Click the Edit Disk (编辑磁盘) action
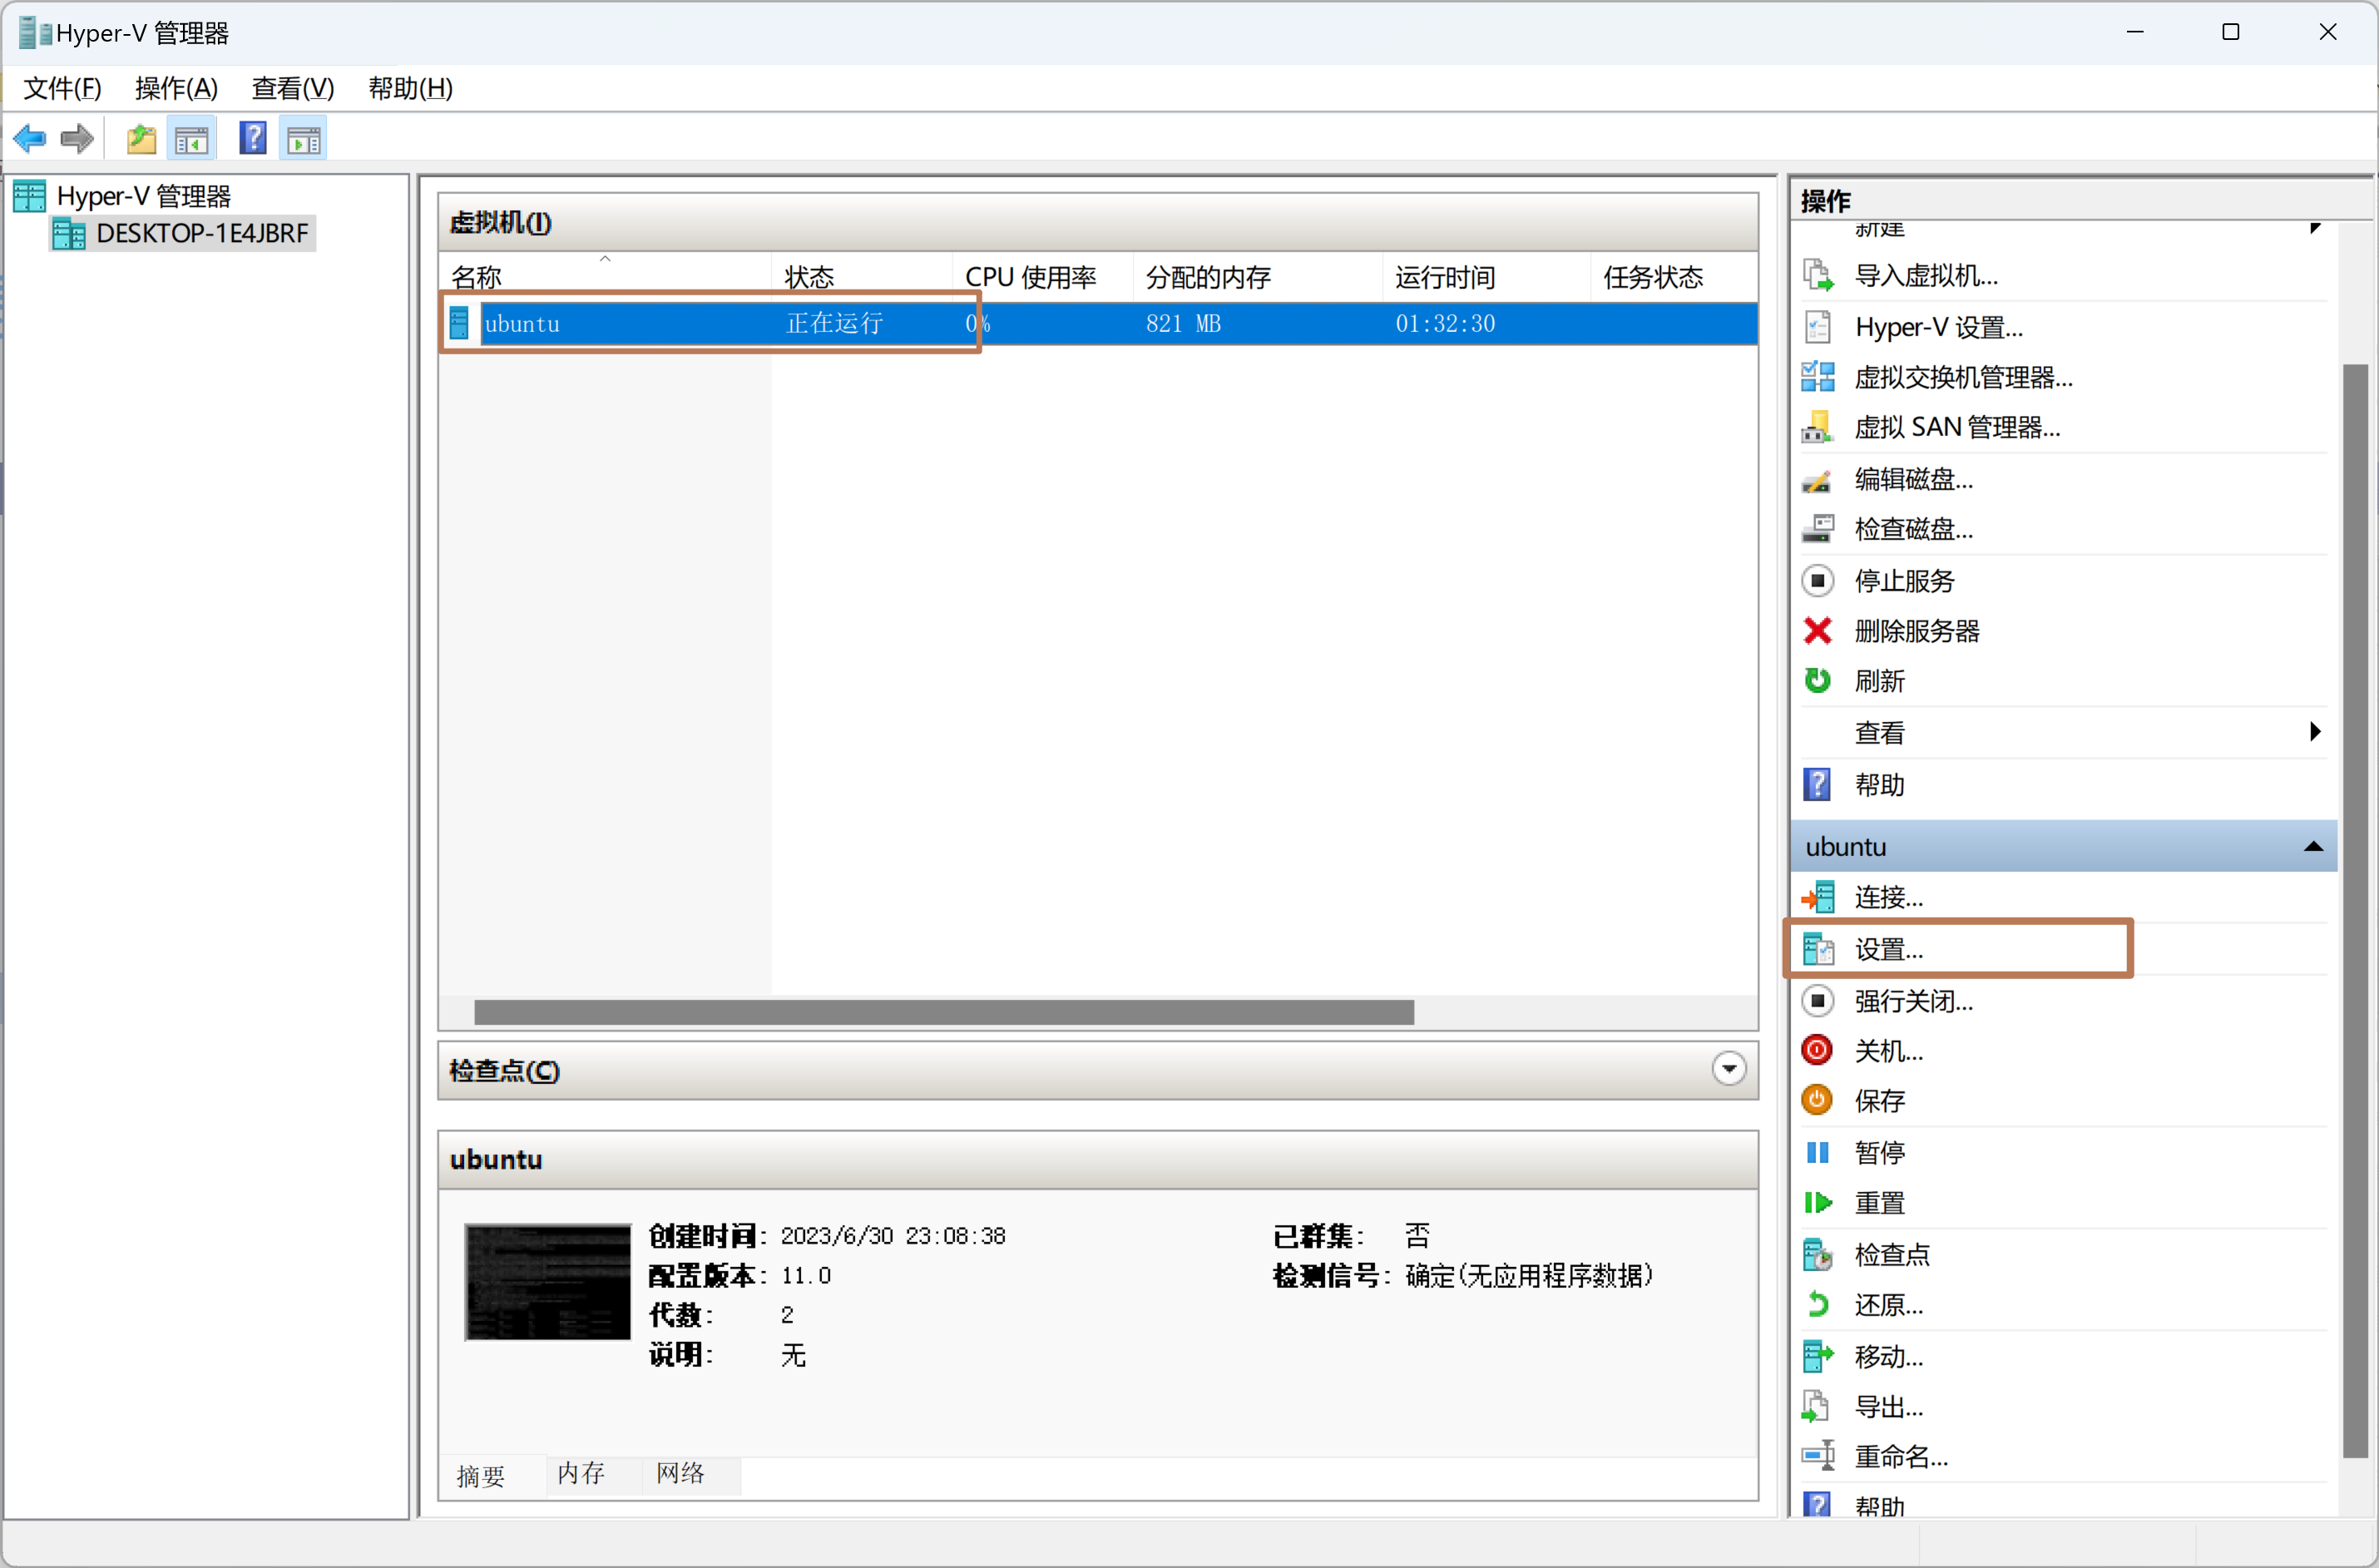2379x1568 pixels. pos(1913,480)
